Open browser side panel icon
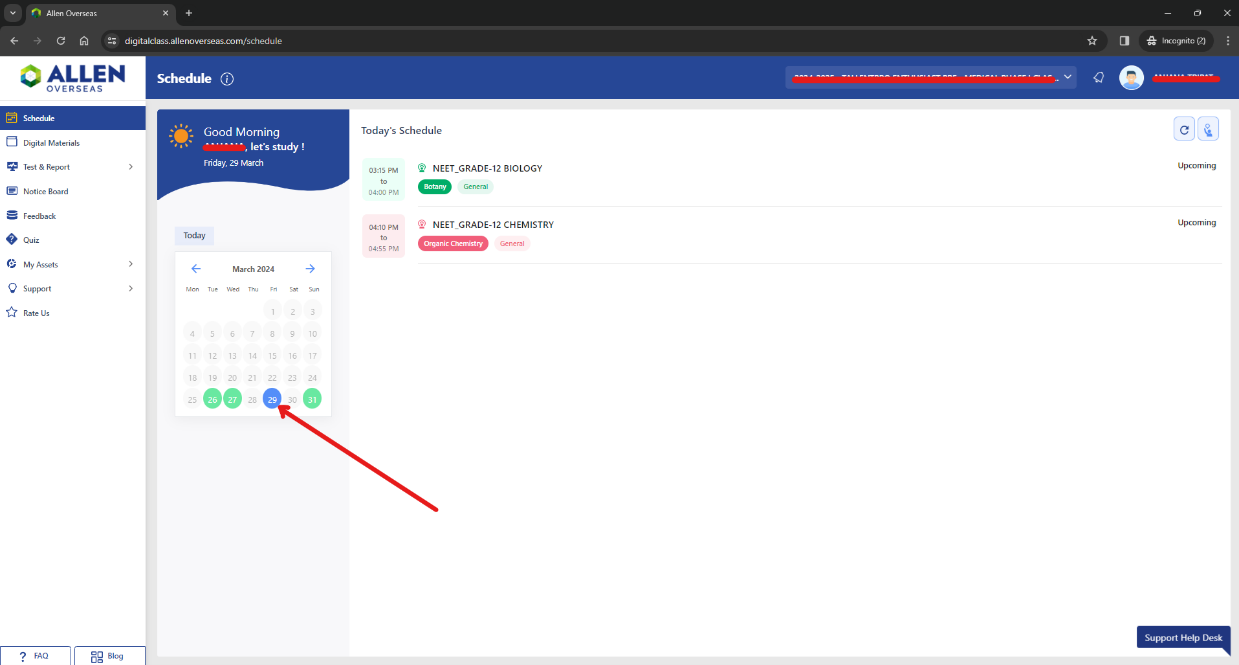Screen dimensions: 1239x665 pyautogui.click(x=1124, y=41)
